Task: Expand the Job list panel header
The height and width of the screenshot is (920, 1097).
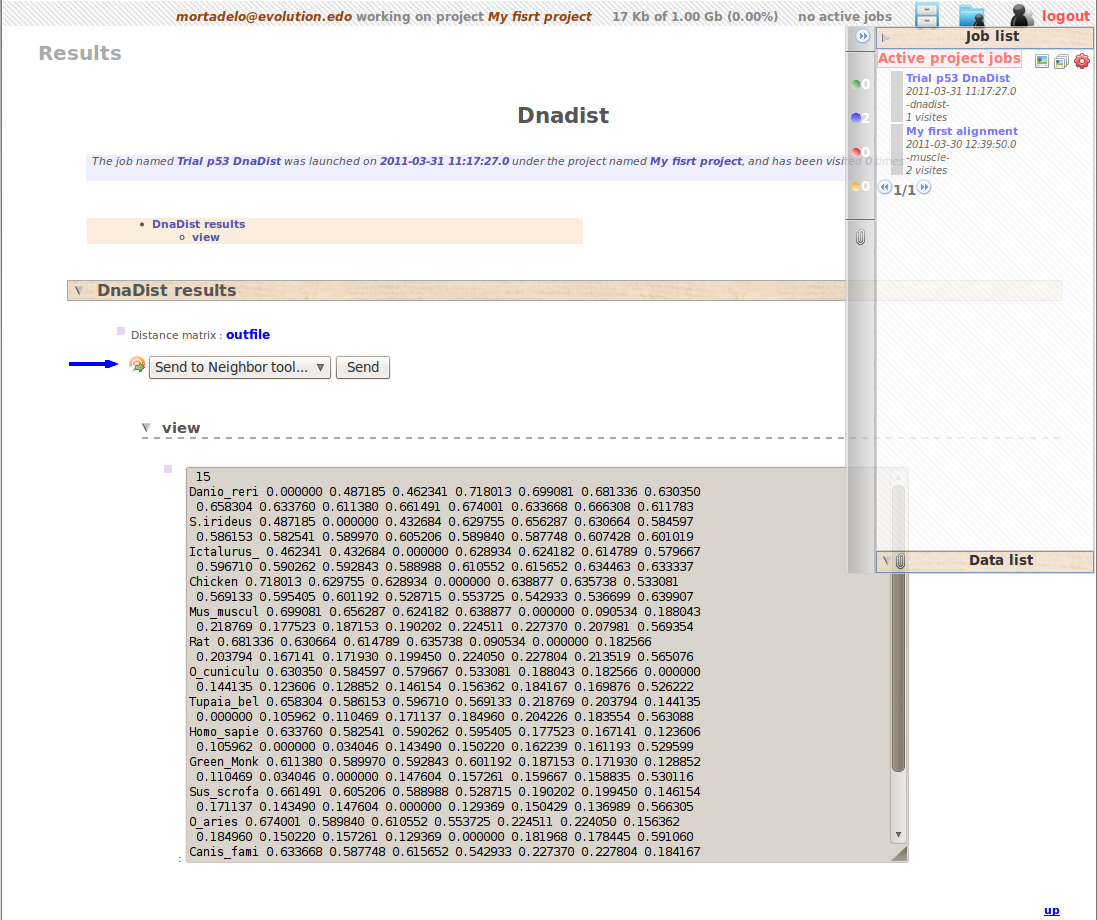Action: (x=884, y=37)
